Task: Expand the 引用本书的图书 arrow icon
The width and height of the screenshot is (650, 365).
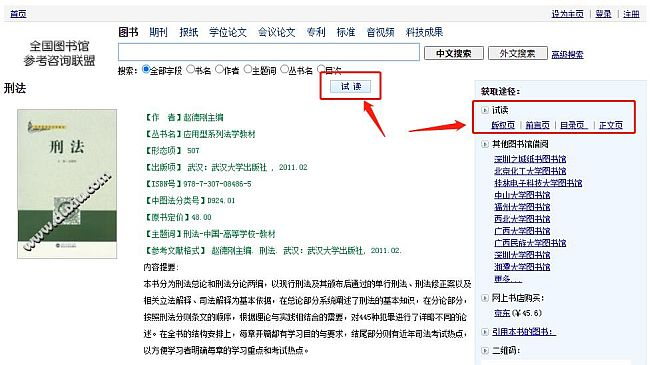Action: (x=485, y=332)
